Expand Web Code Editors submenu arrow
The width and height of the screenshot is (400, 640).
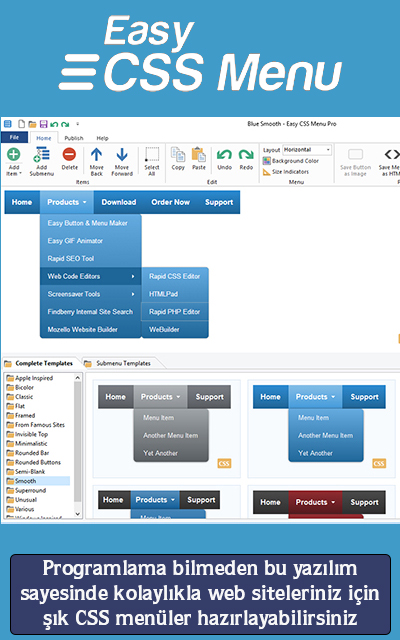tap(133, 276)
